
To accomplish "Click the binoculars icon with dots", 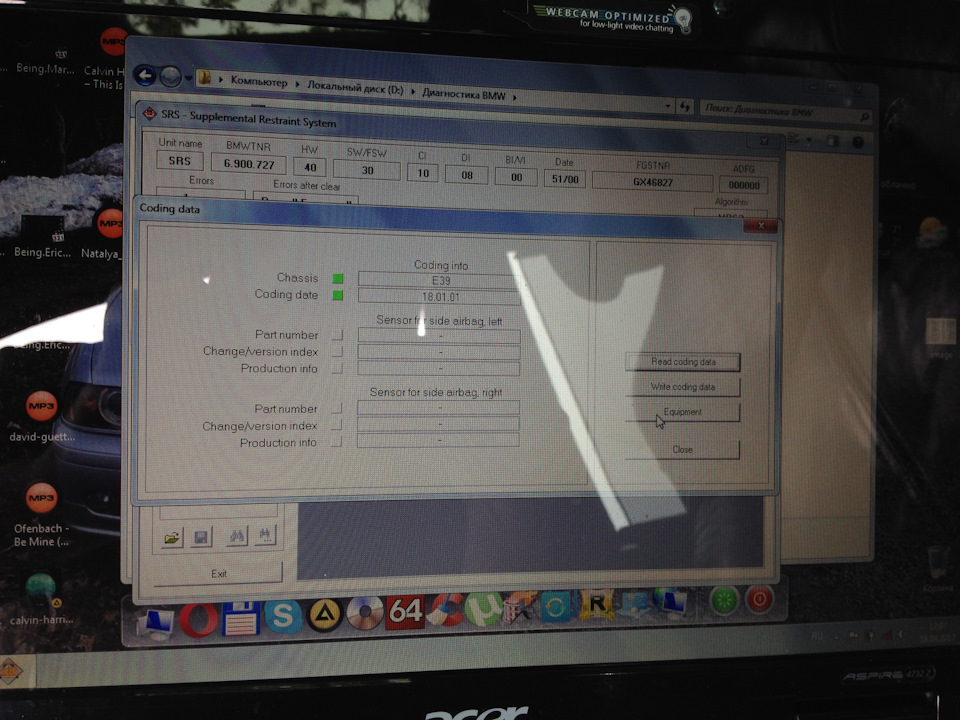I will [264, 535].
